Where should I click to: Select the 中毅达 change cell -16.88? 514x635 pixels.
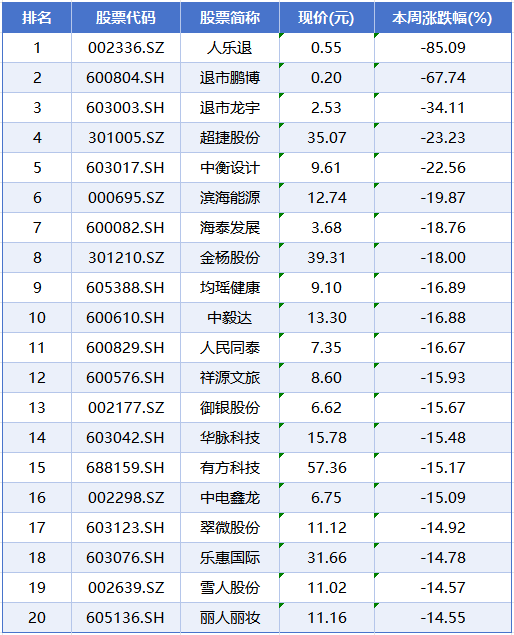[x=443, y=318]
